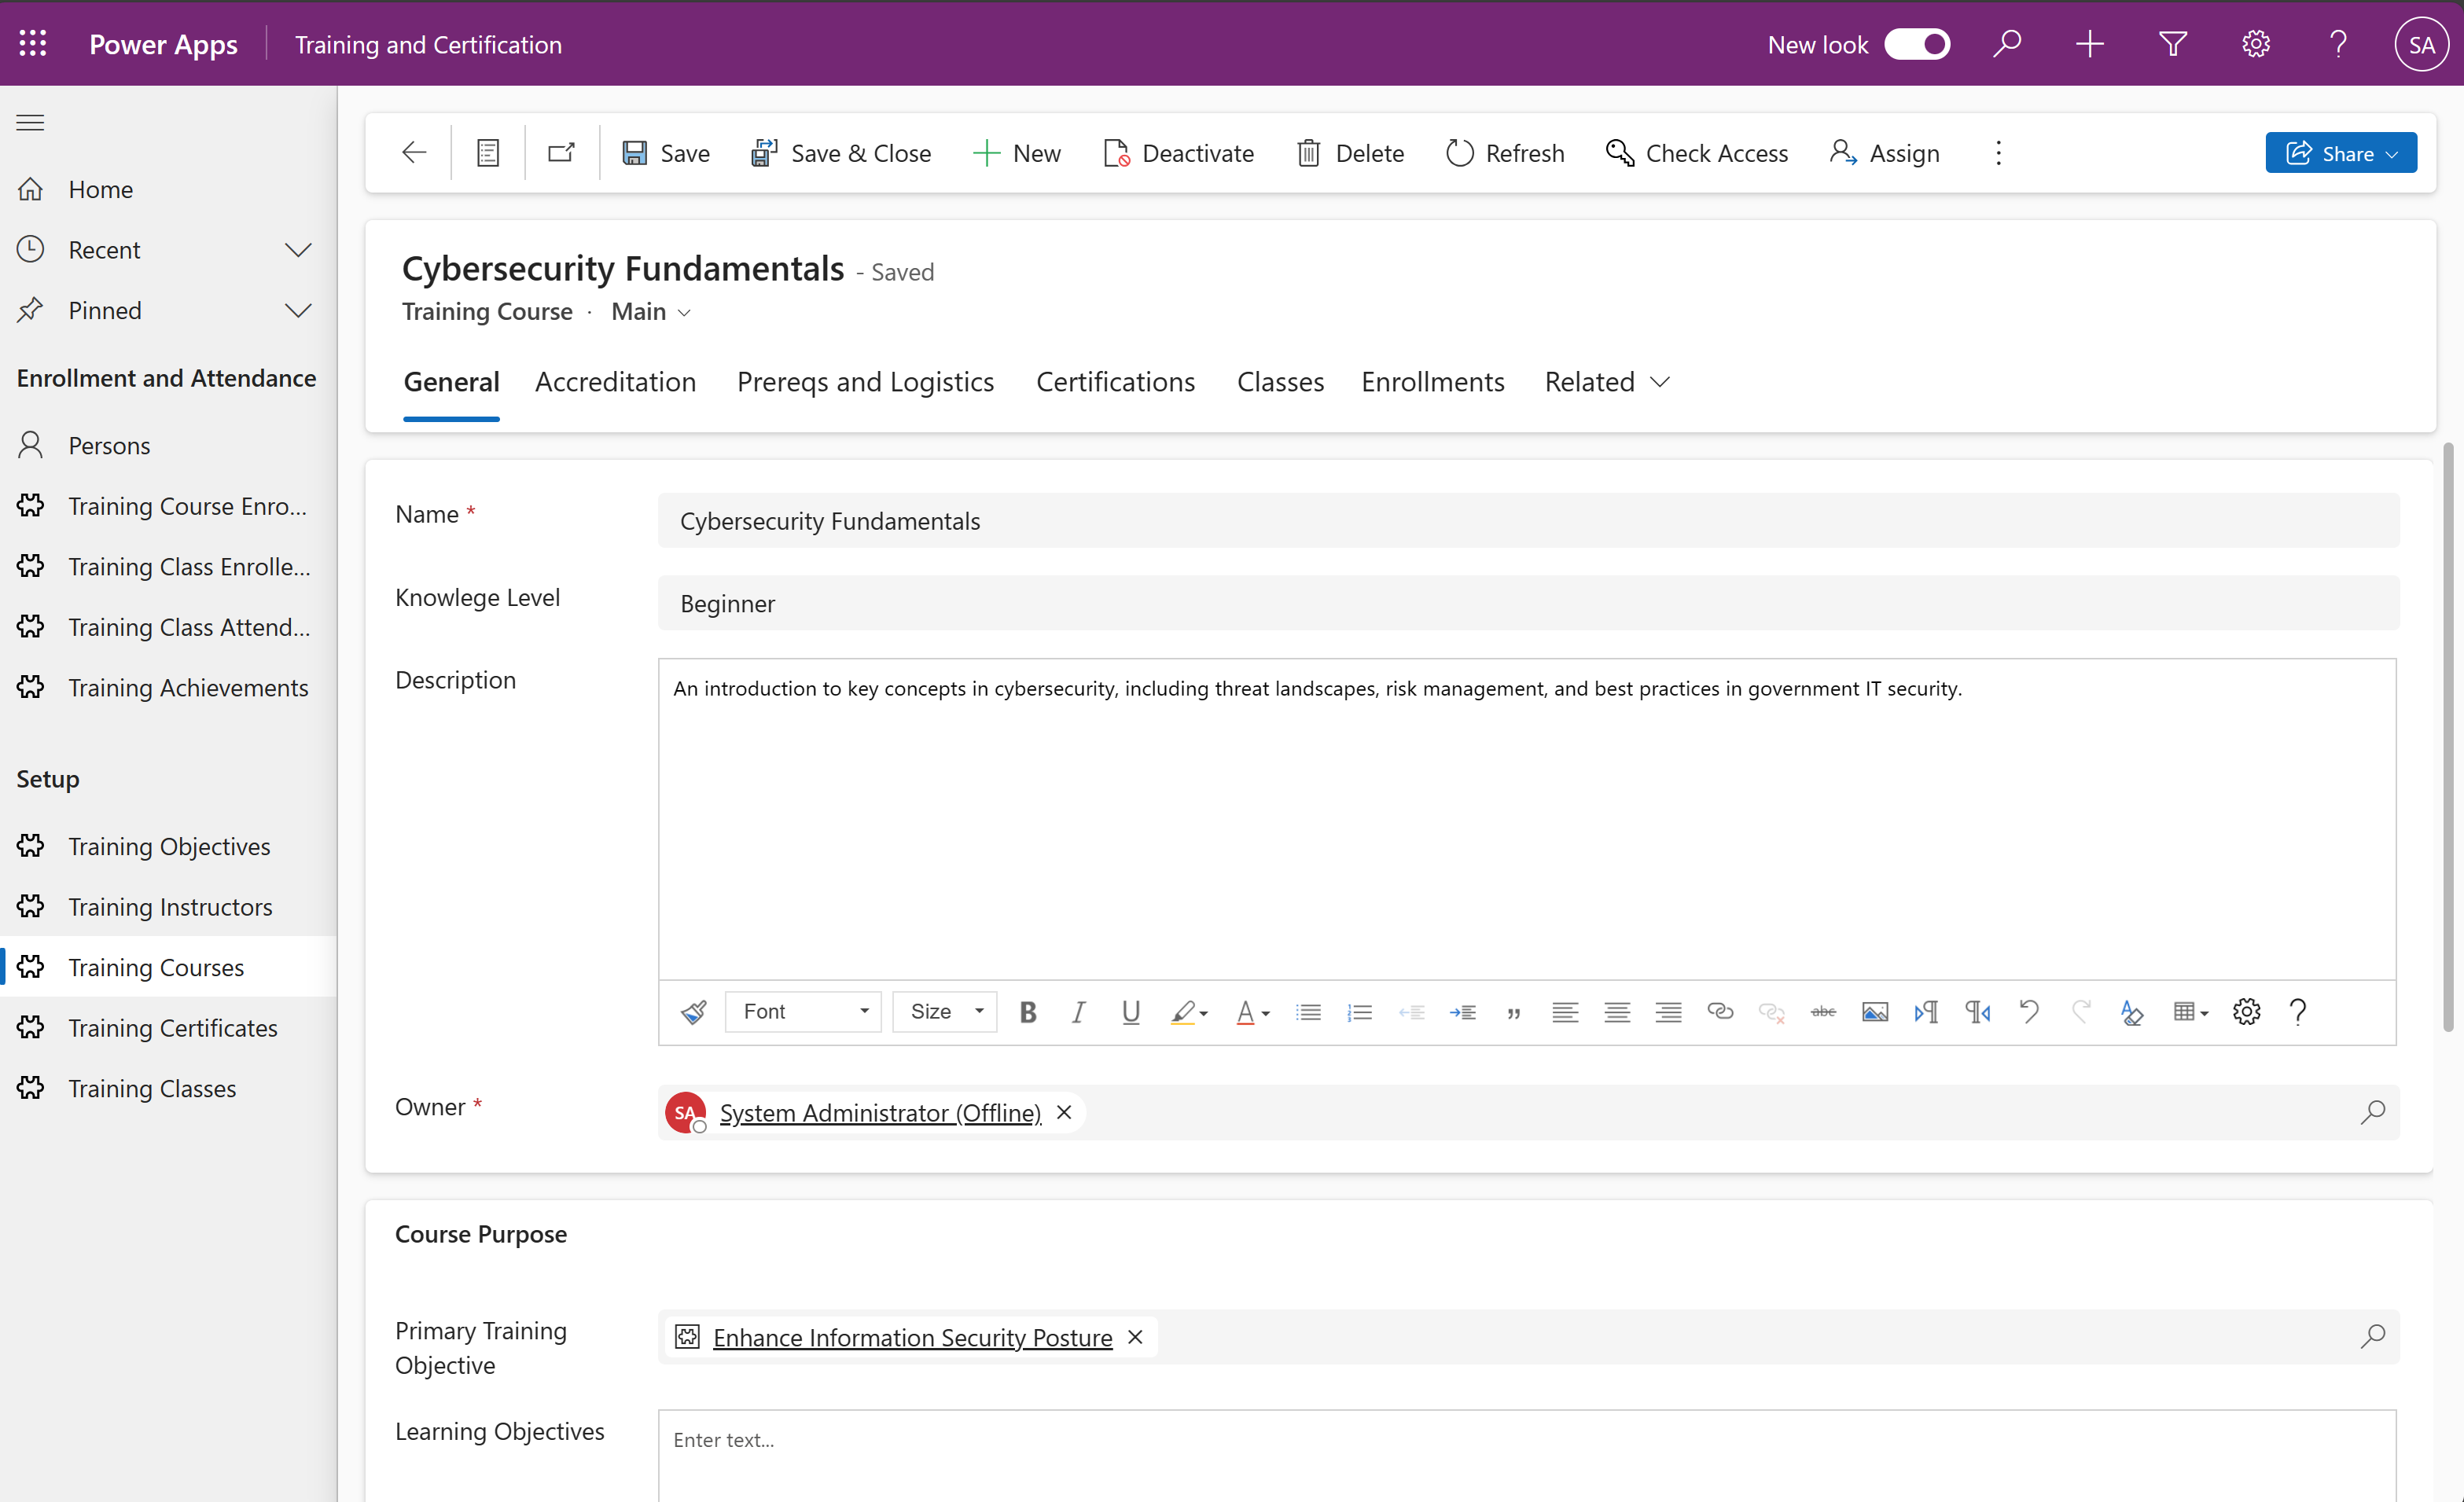2464x1502 pixels.
Task: Collapse the site map hamburger menu
Action: (31, 122)
